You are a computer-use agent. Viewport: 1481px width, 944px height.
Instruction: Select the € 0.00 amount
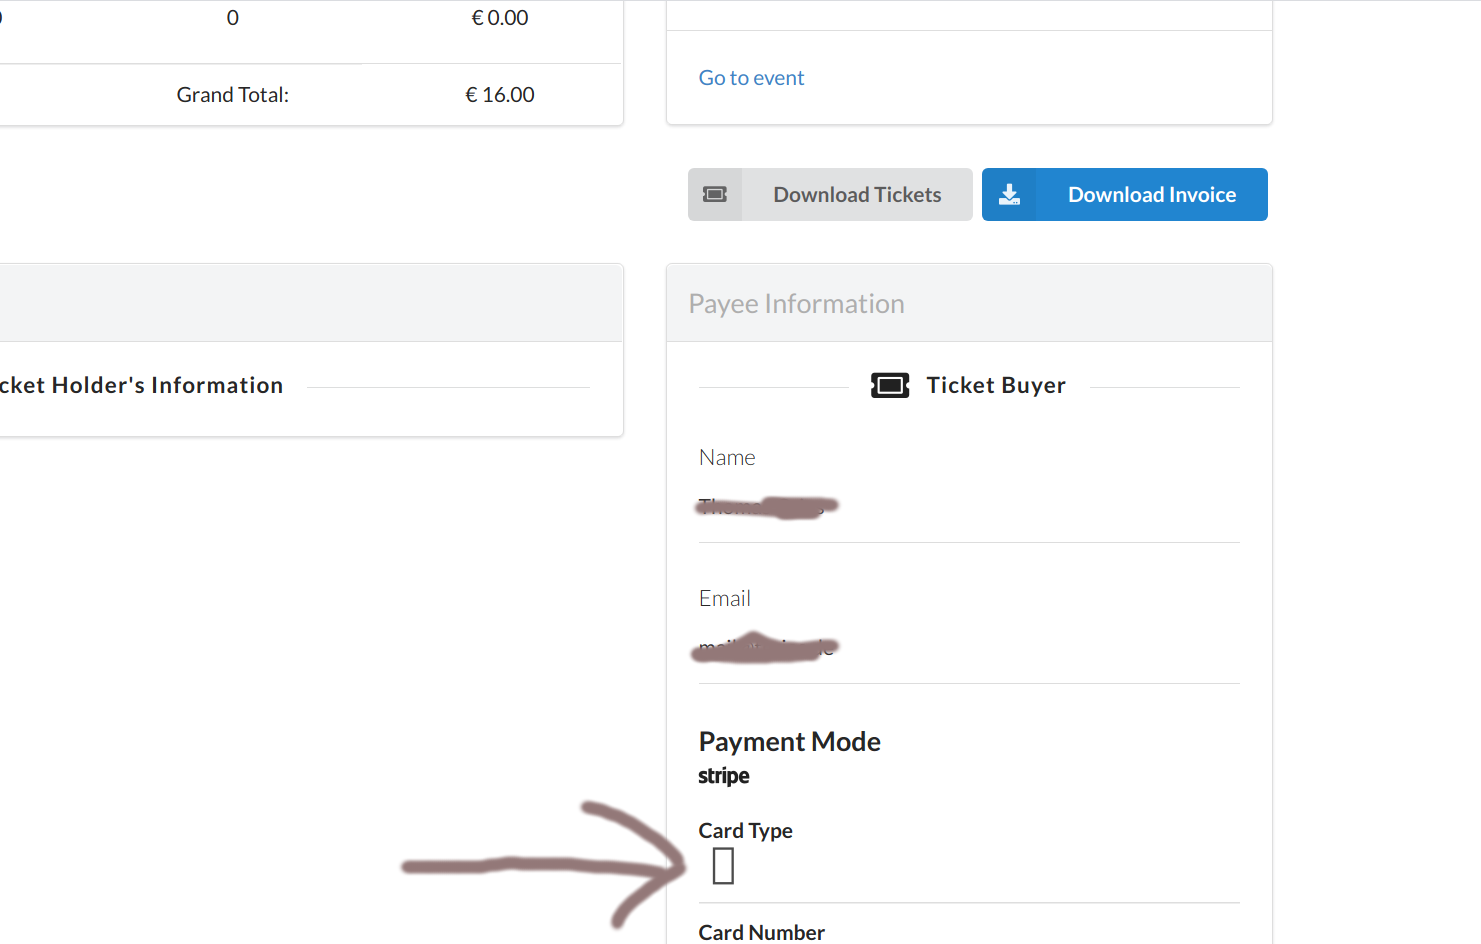(x=500, y=18)
